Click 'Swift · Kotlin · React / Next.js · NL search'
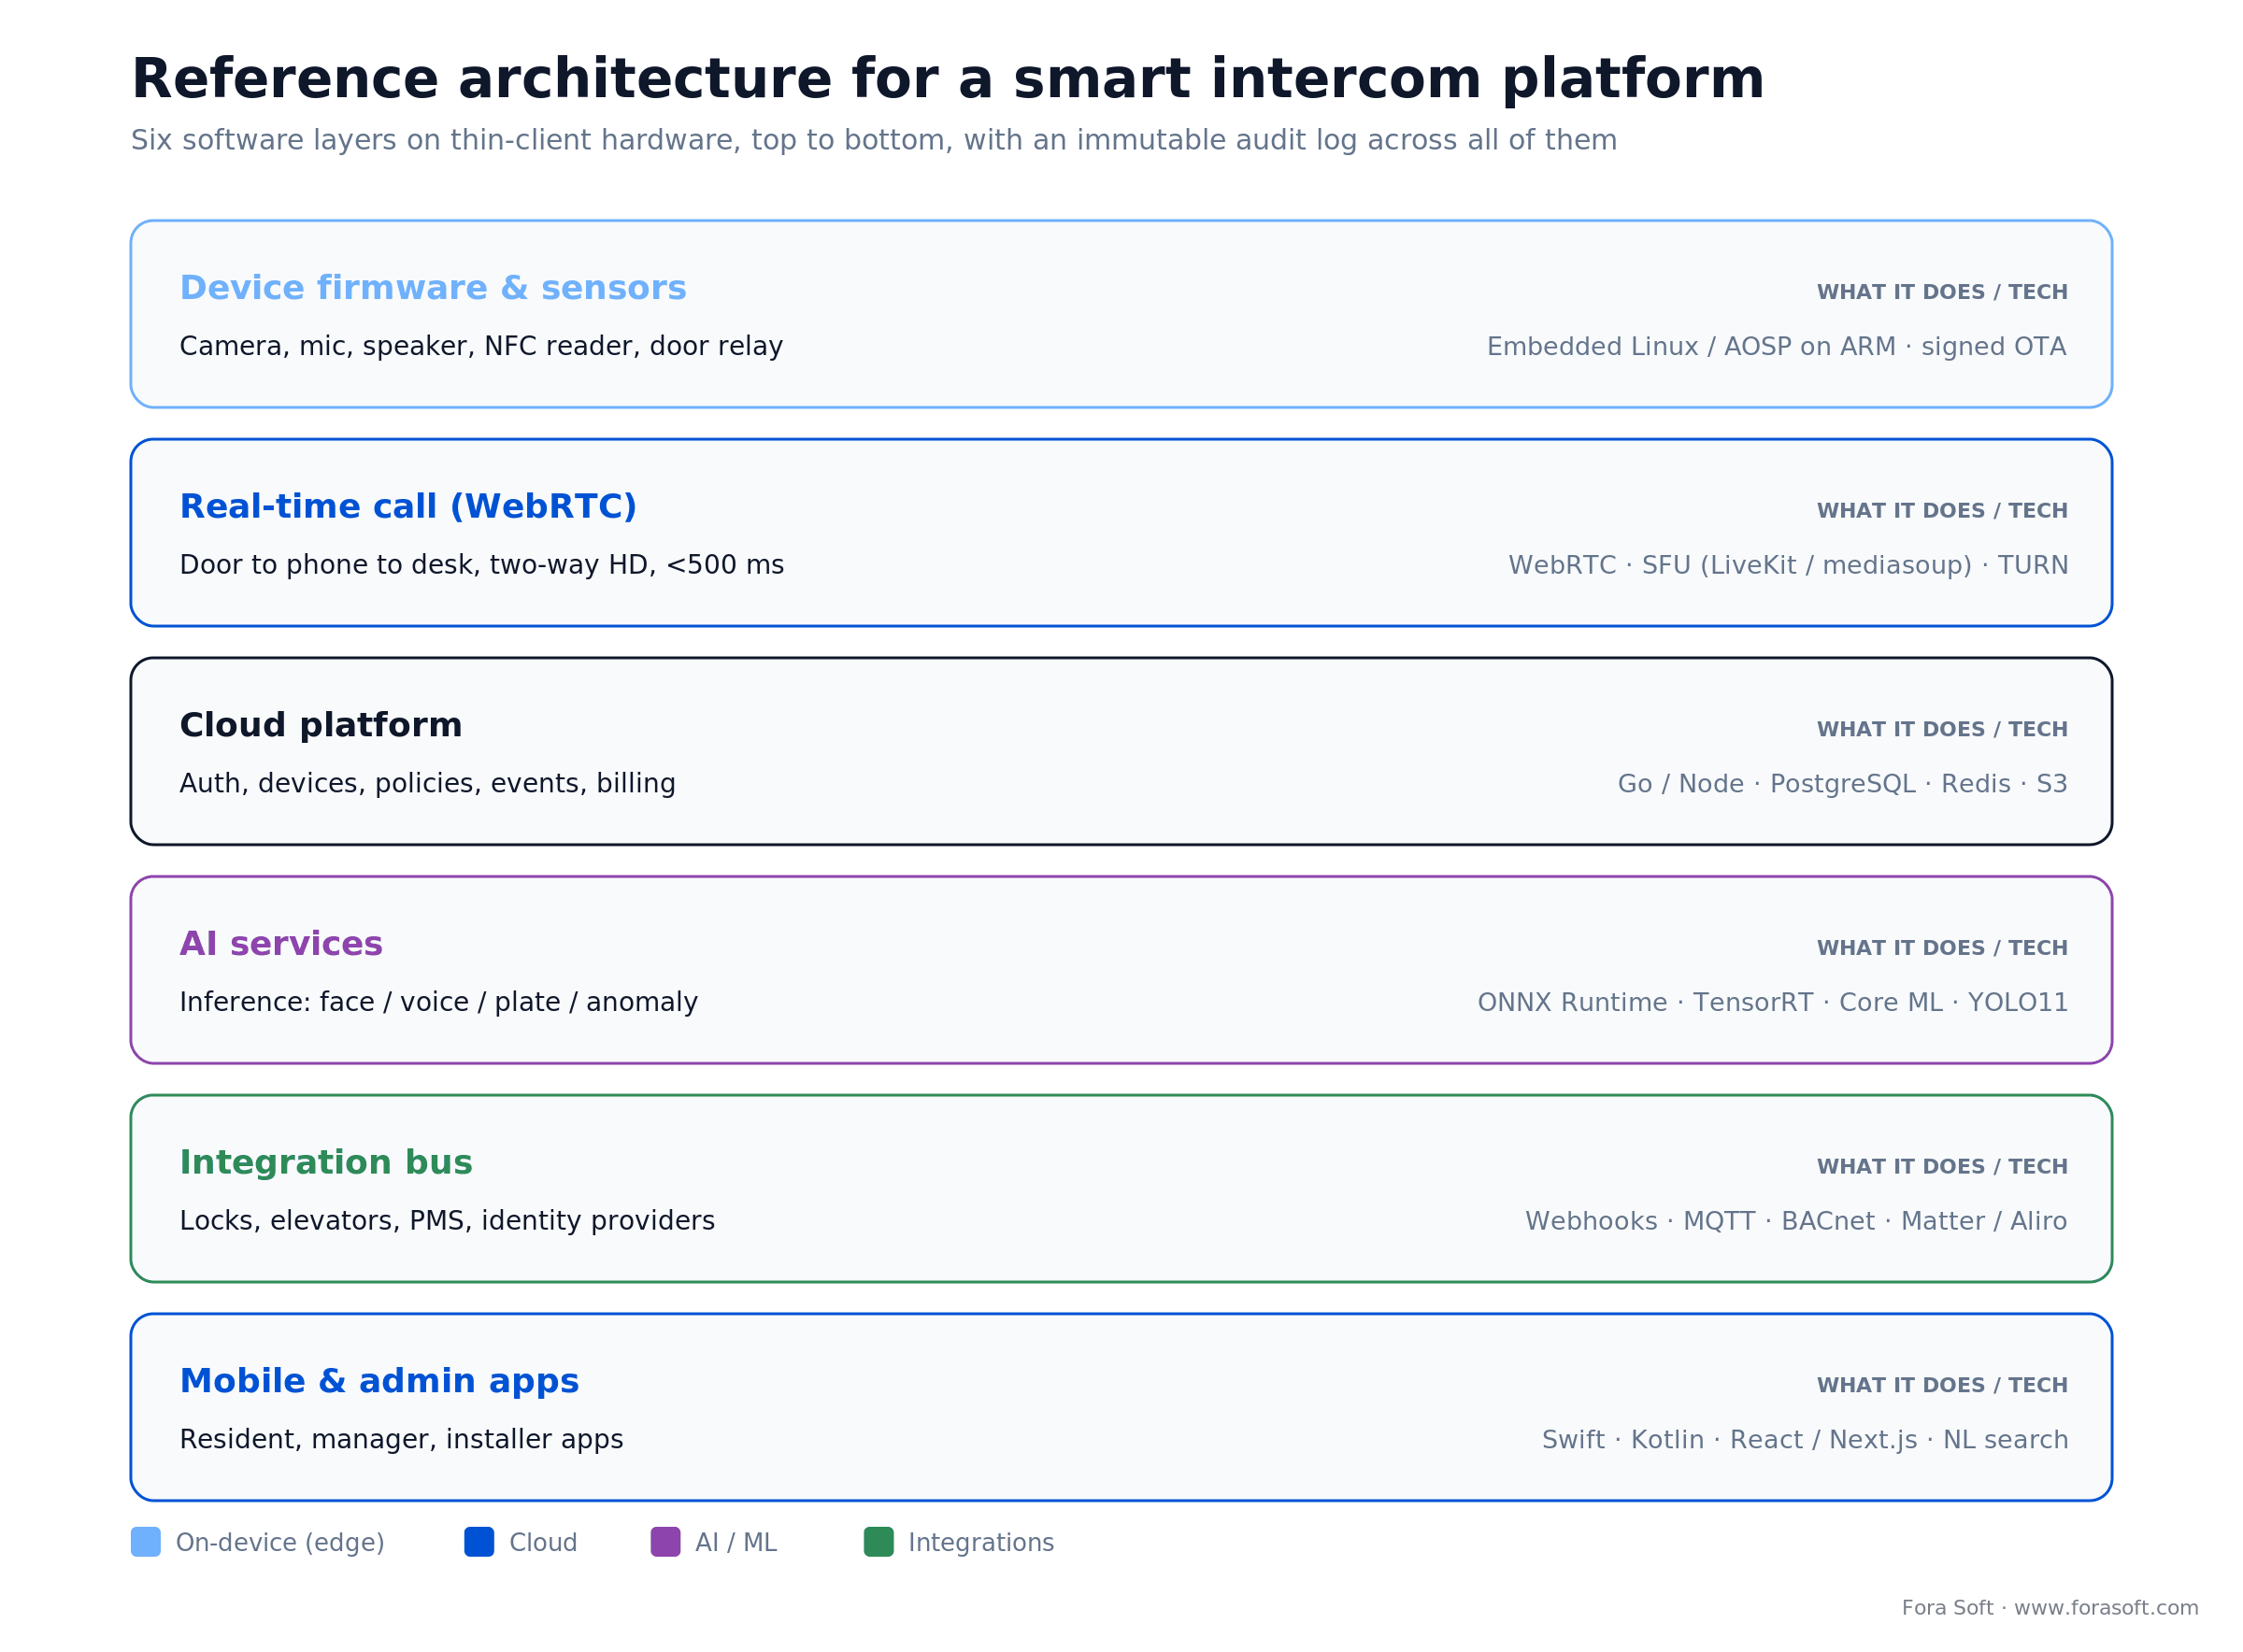Screen dimensions: 2243x1652 (1805, 1440)
